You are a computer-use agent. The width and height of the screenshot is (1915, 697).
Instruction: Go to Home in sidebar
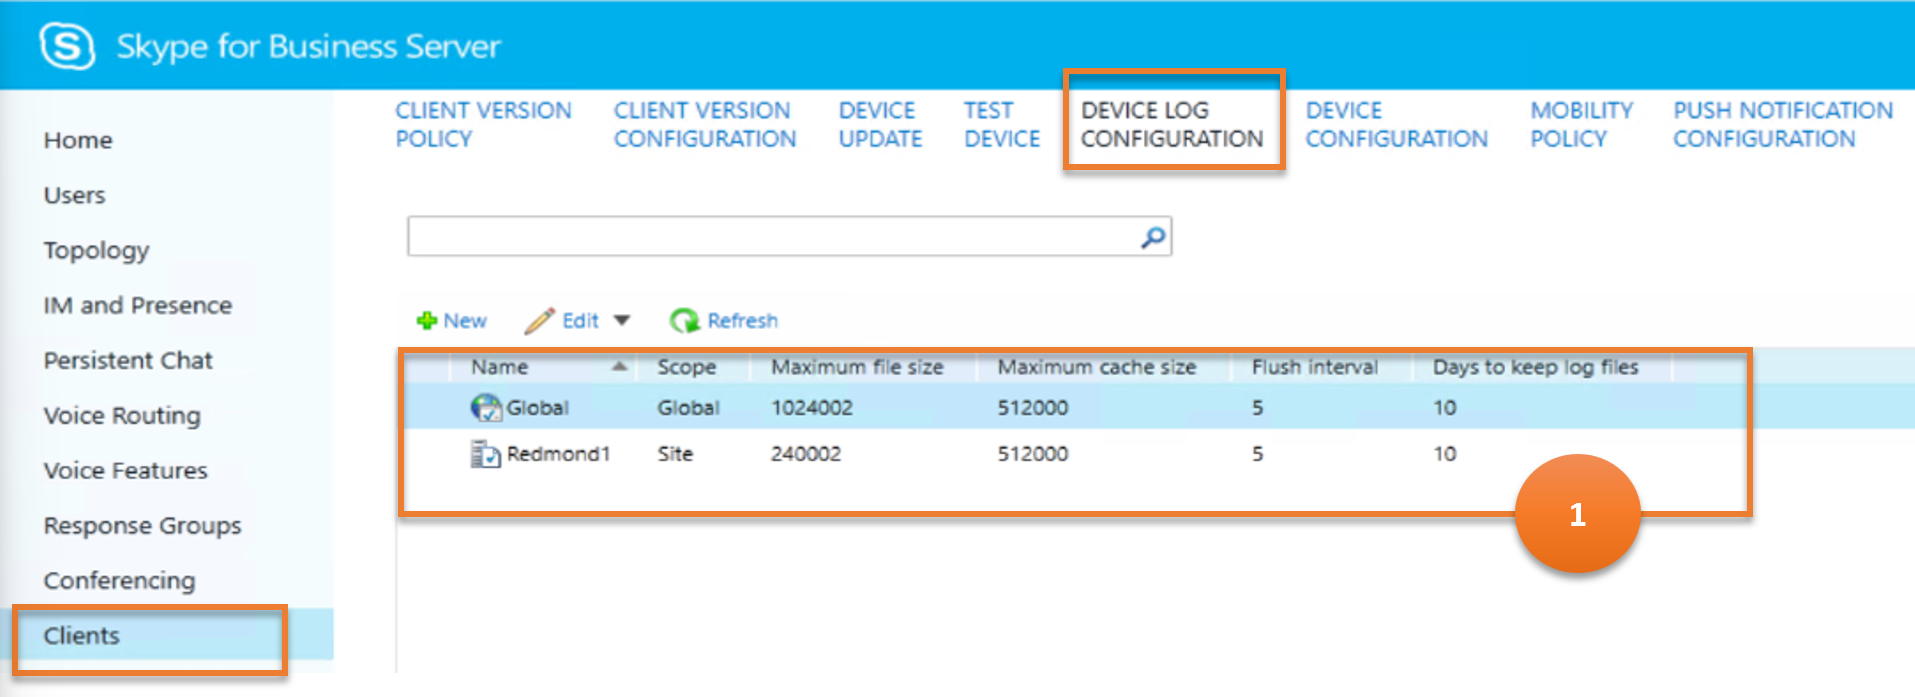[78, 140]
